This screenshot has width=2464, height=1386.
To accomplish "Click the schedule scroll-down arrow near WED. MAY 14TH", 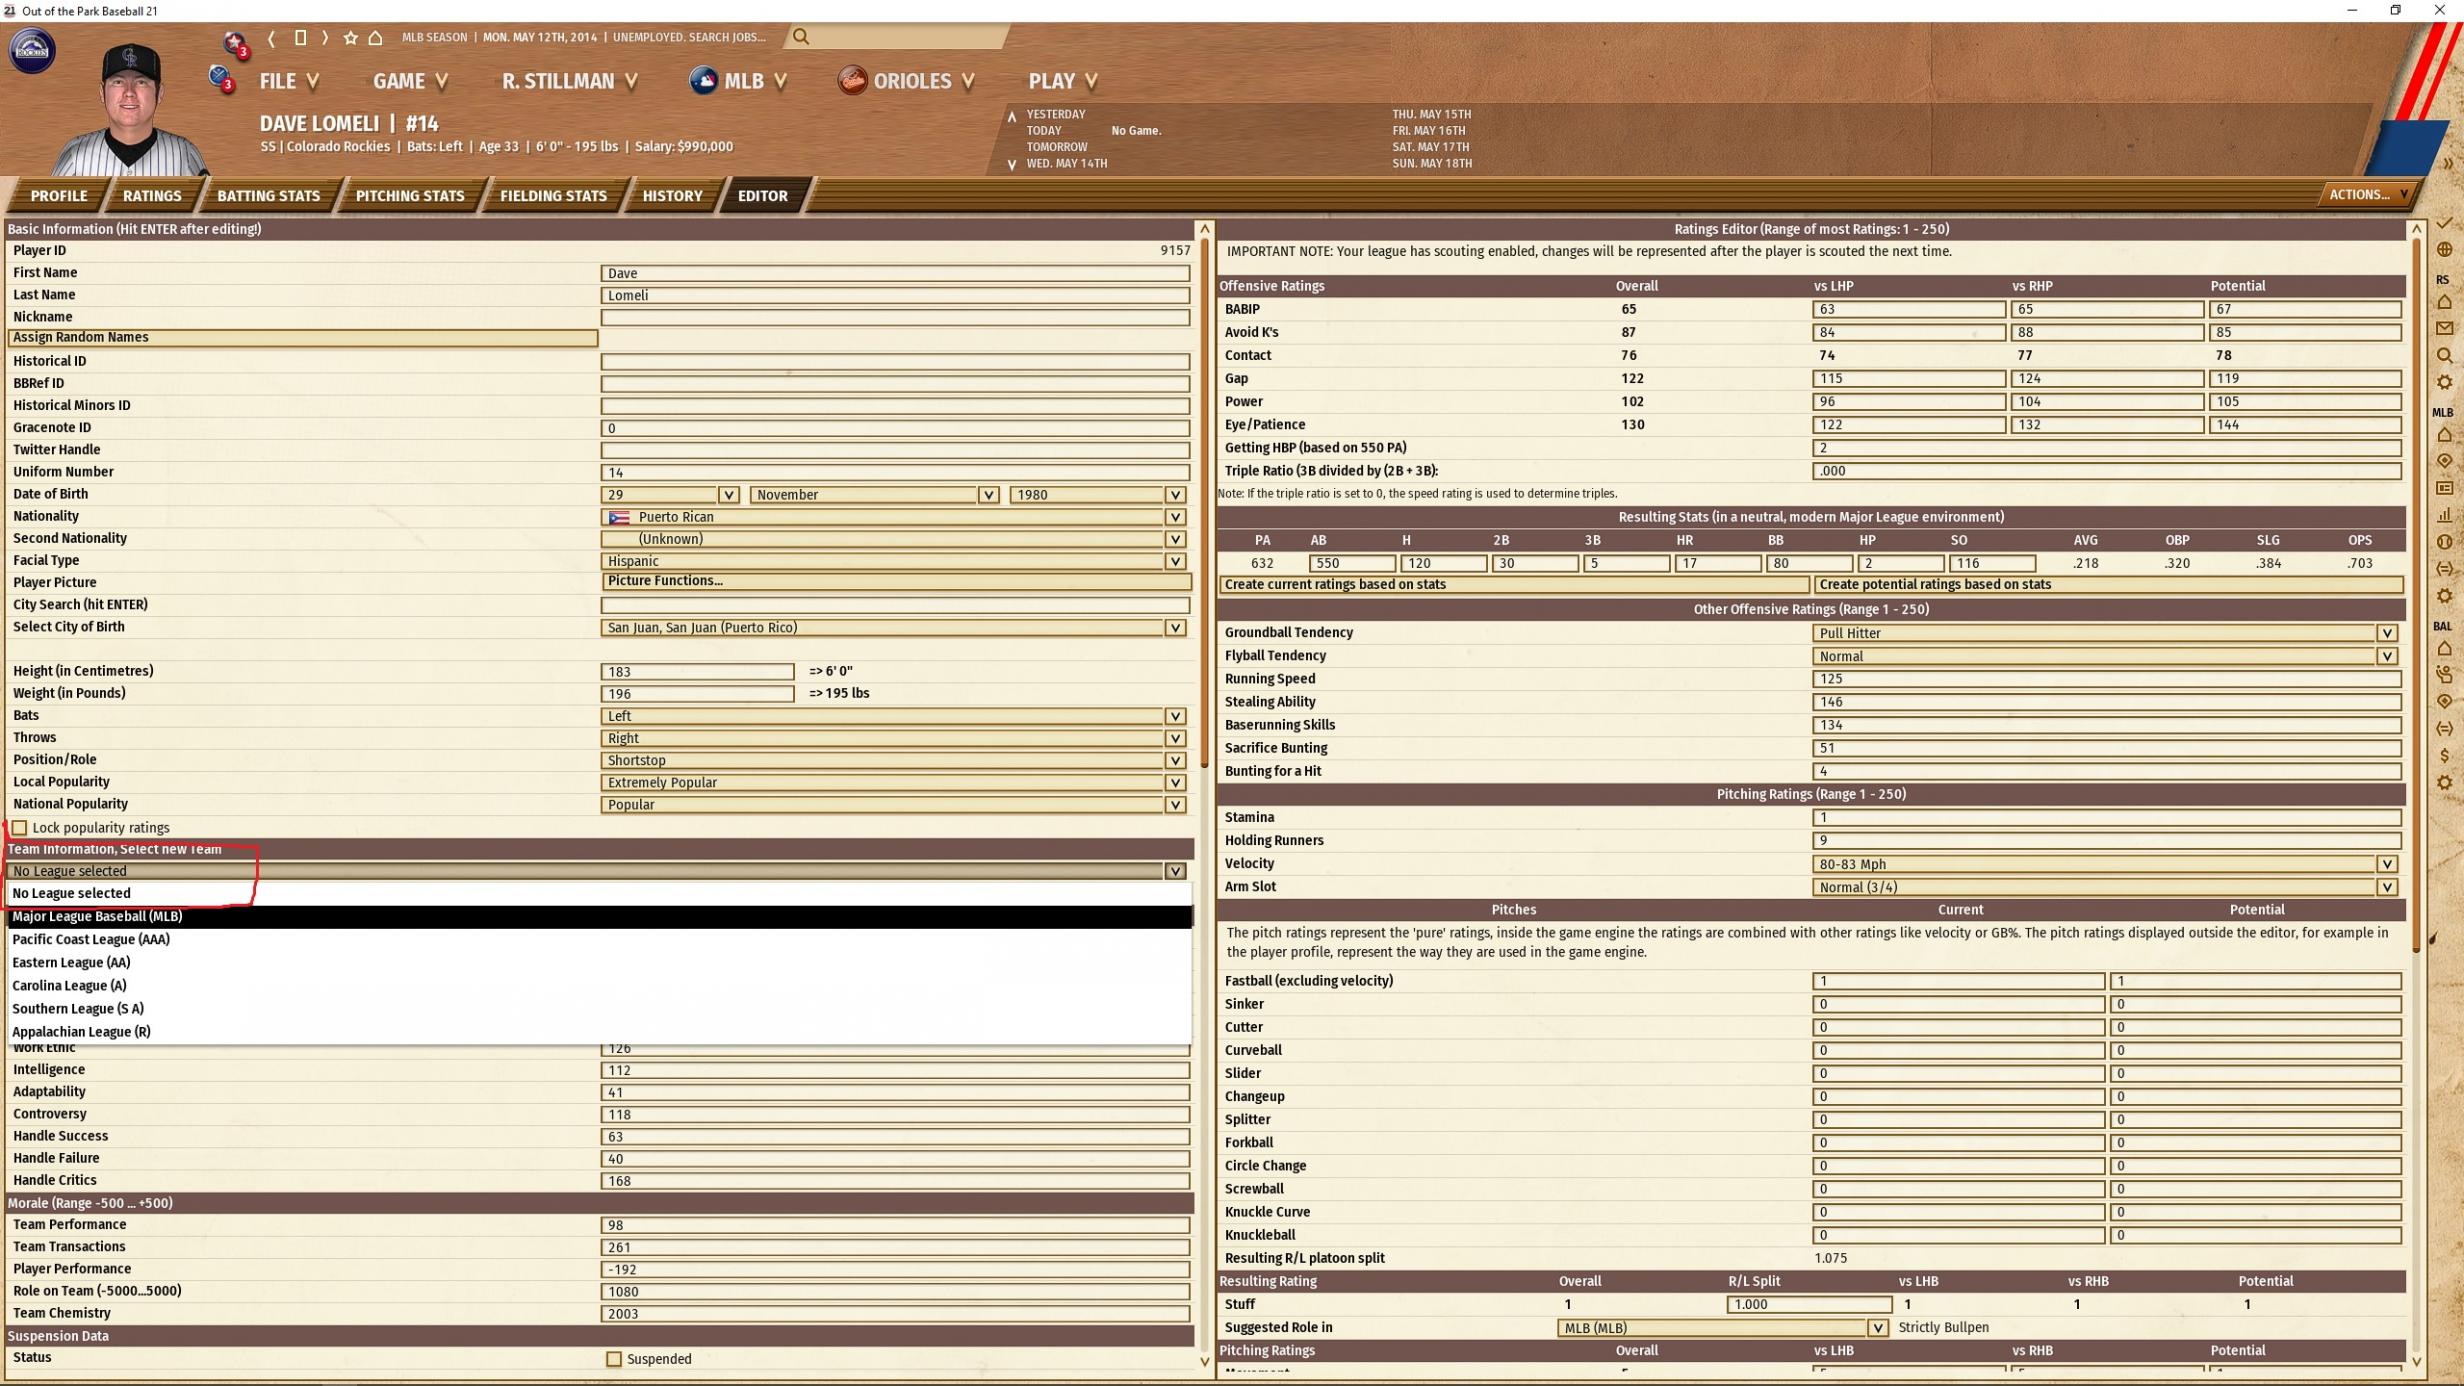I will (x=1011, y=165).
